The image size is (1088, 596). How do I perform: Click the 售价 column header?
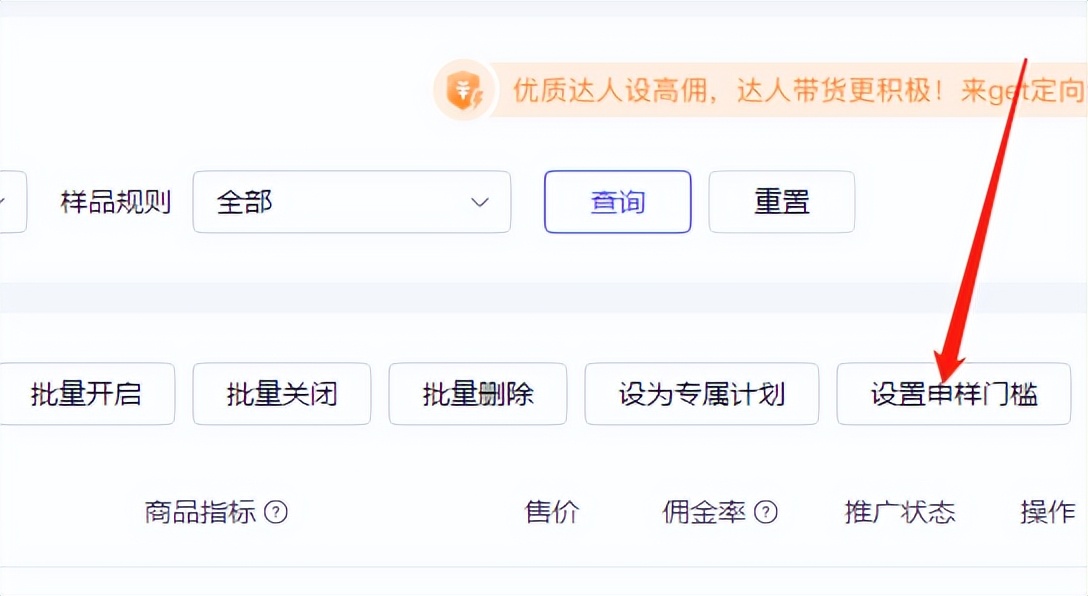(x=552, y=513)
